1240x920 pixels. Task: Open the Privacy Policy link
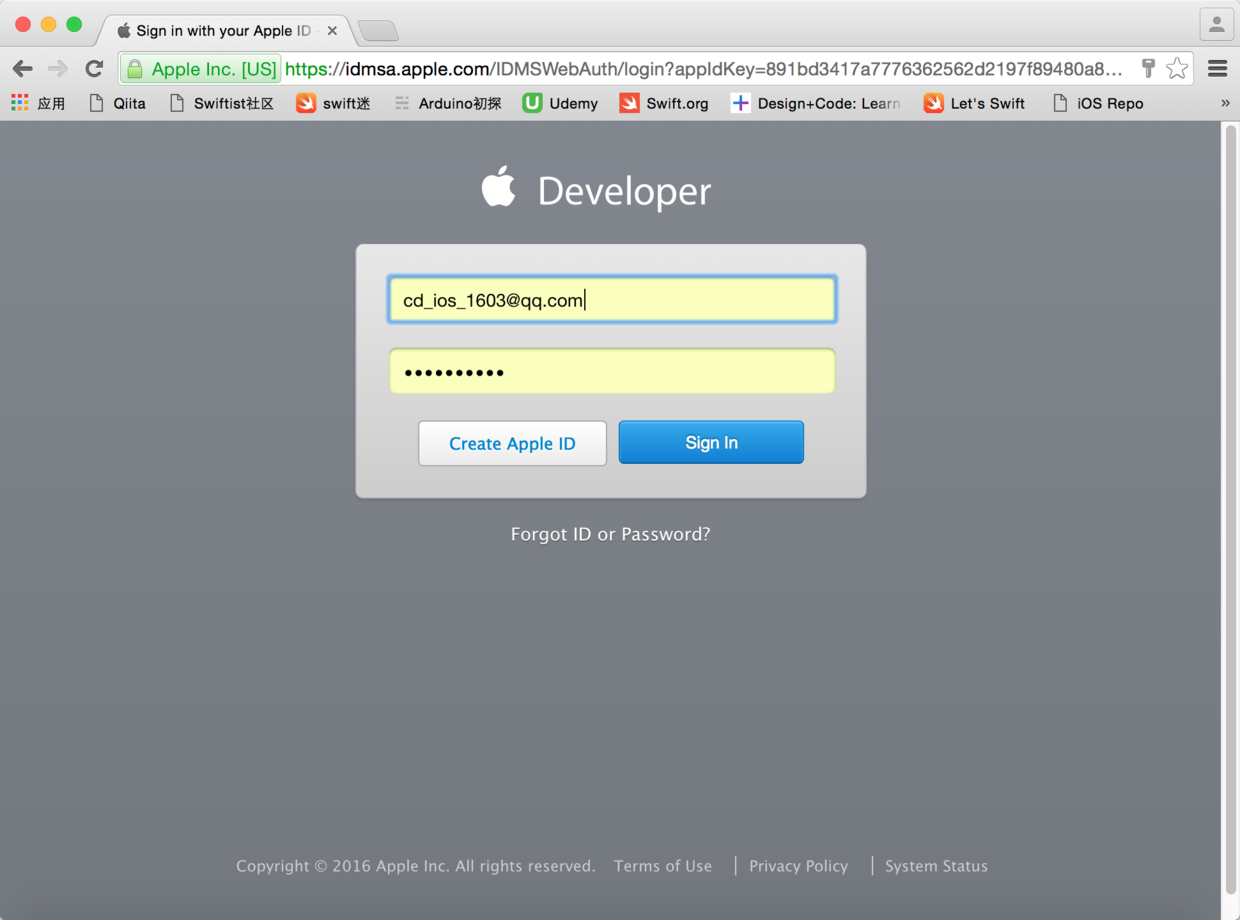tap(798, 866)
